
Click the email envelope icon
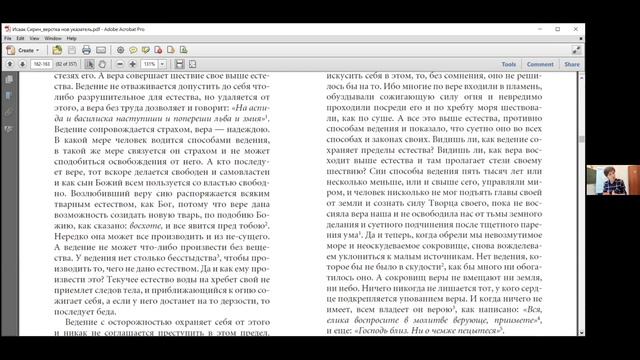point(101,50)
